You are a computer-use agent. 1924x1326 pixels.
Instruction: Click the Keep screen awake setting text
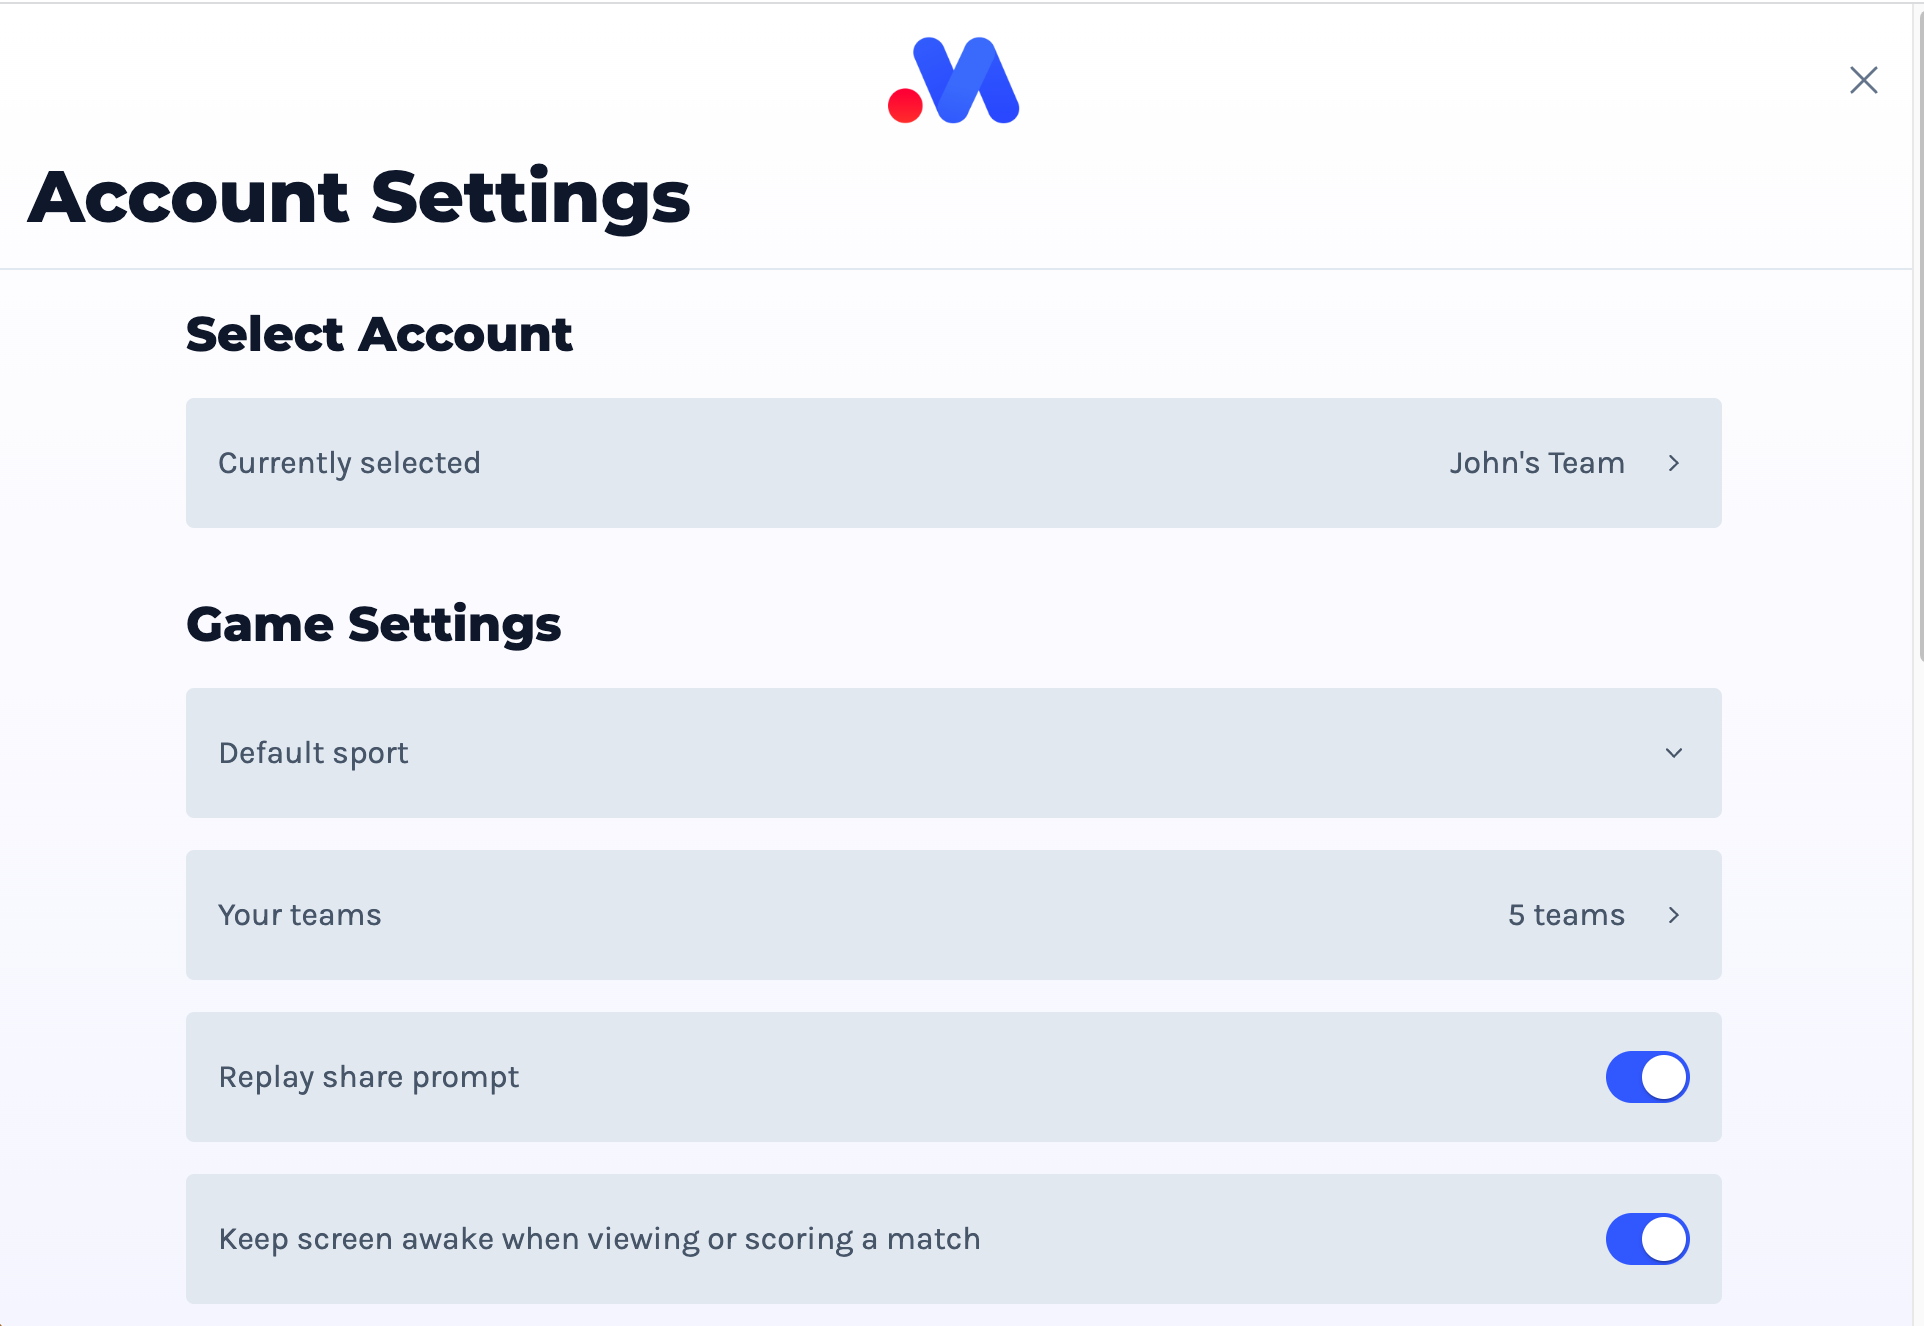pyautogui.click(x=599, y=1239)
